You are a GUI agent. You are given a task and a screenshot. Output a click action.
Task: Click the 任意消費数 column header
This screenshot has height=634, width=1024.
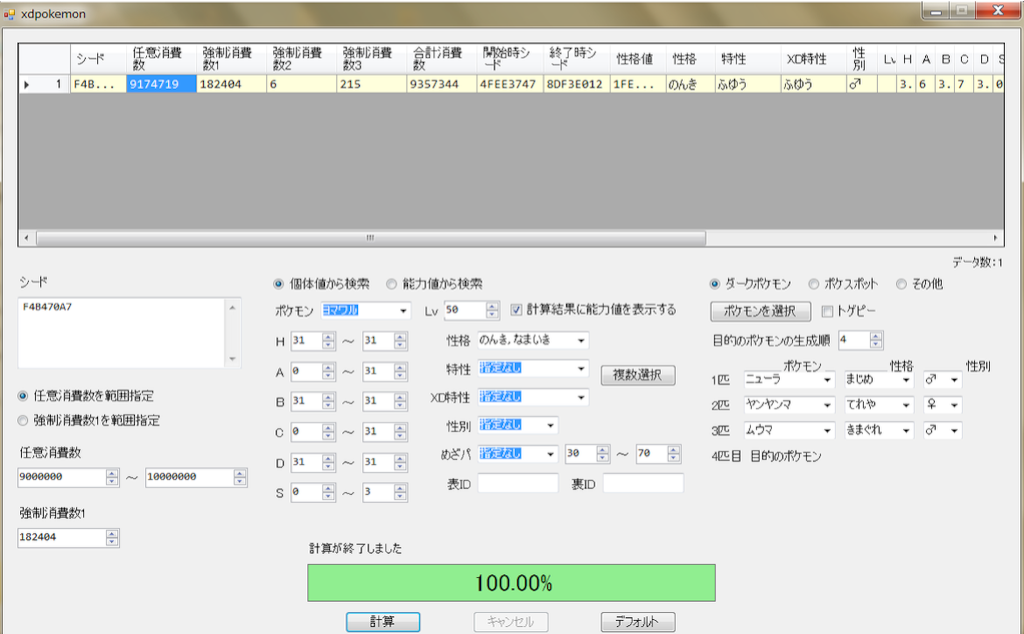point(161,59)
